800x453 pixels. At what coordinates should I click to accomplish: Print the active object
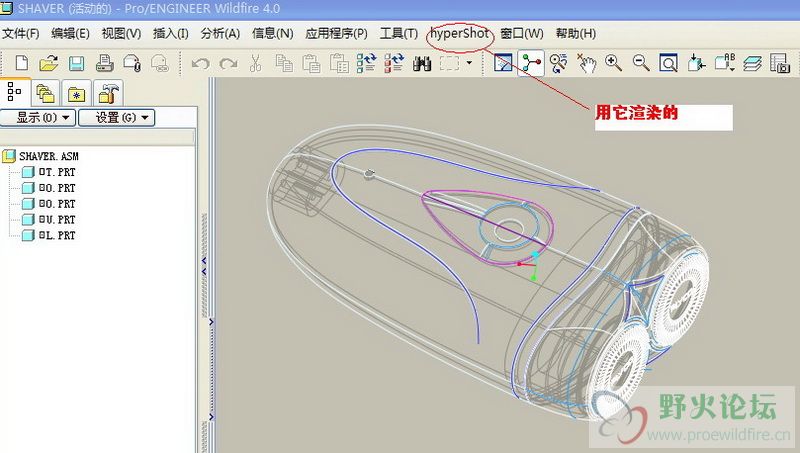pos(105,63)
